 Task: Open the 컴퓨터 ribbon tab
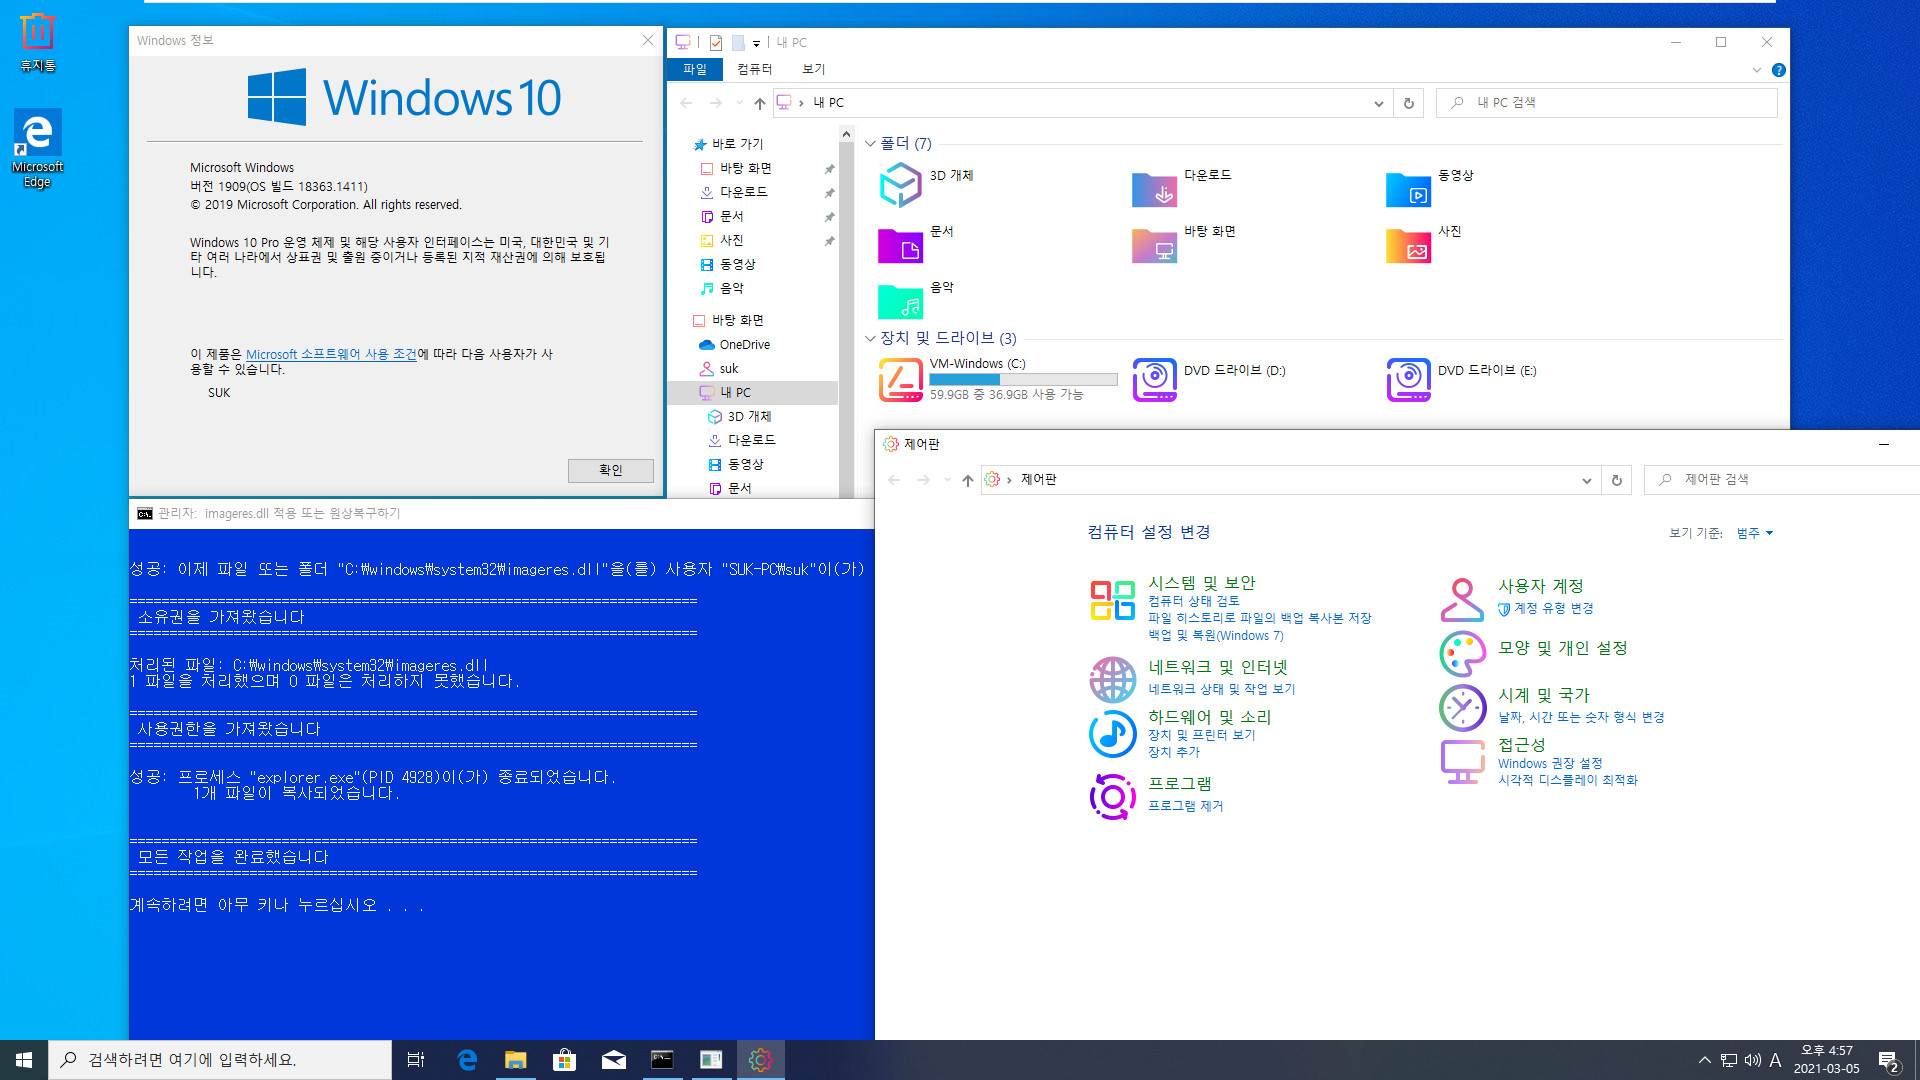[x=754, y=69]
